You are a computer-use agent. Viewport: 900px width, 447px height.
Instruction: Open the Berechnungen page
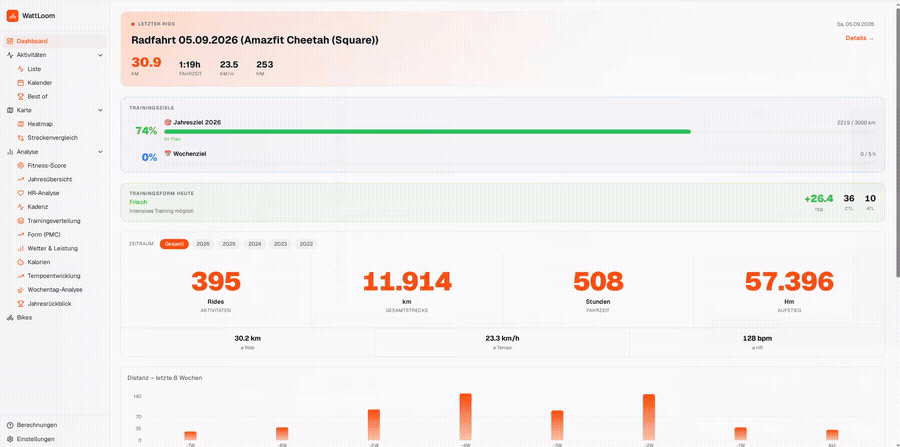pos(55,425)
